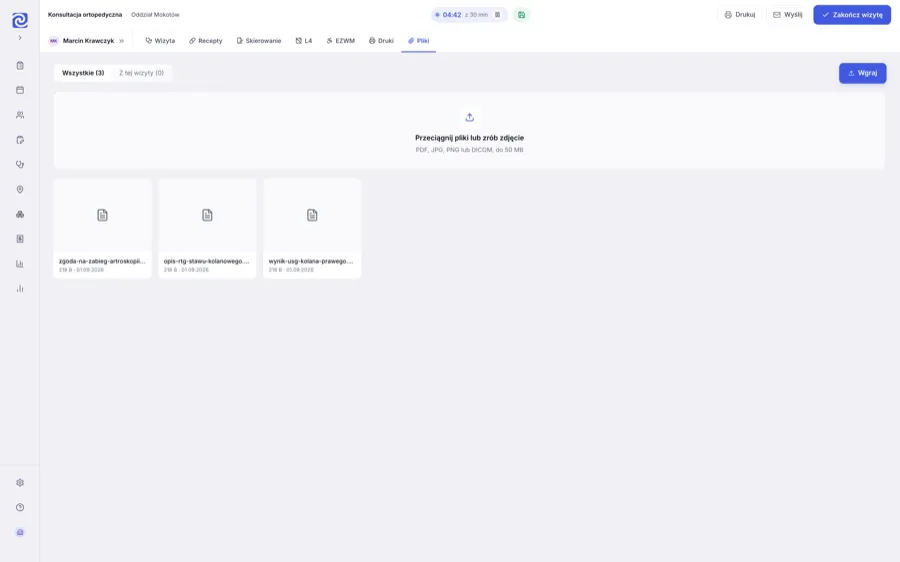
Task: Click the Wyślij send button
Action: pyautogui.click(x=788, y=15)
